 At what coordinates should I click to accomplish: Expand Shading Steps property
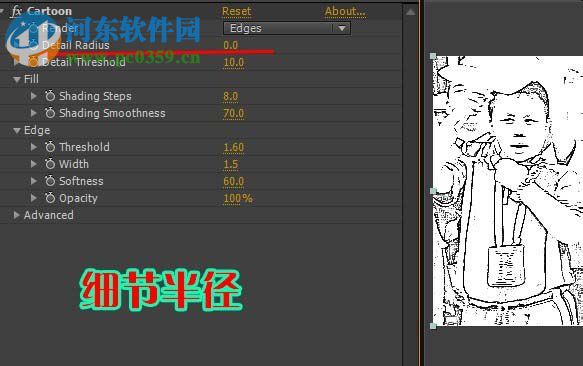point(33,96)
